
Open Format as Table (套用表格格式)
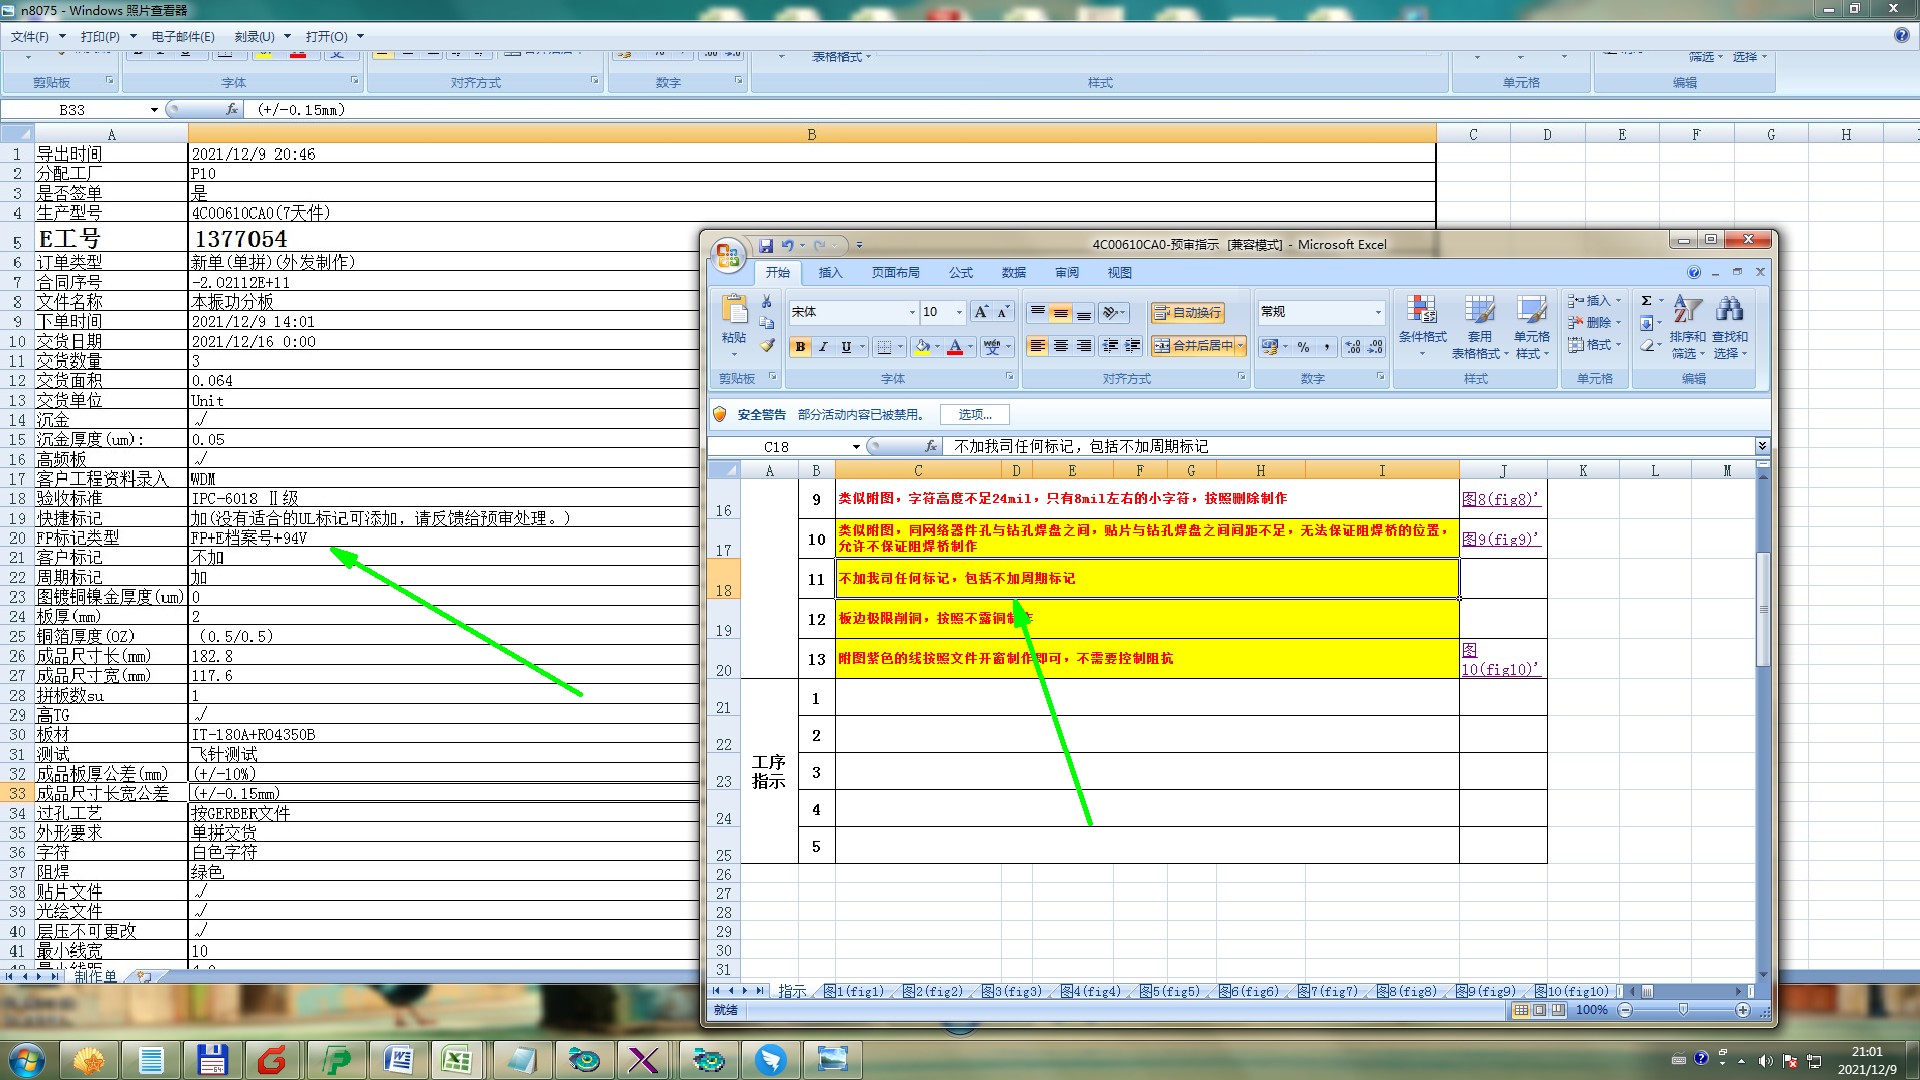pos(1479,326)
